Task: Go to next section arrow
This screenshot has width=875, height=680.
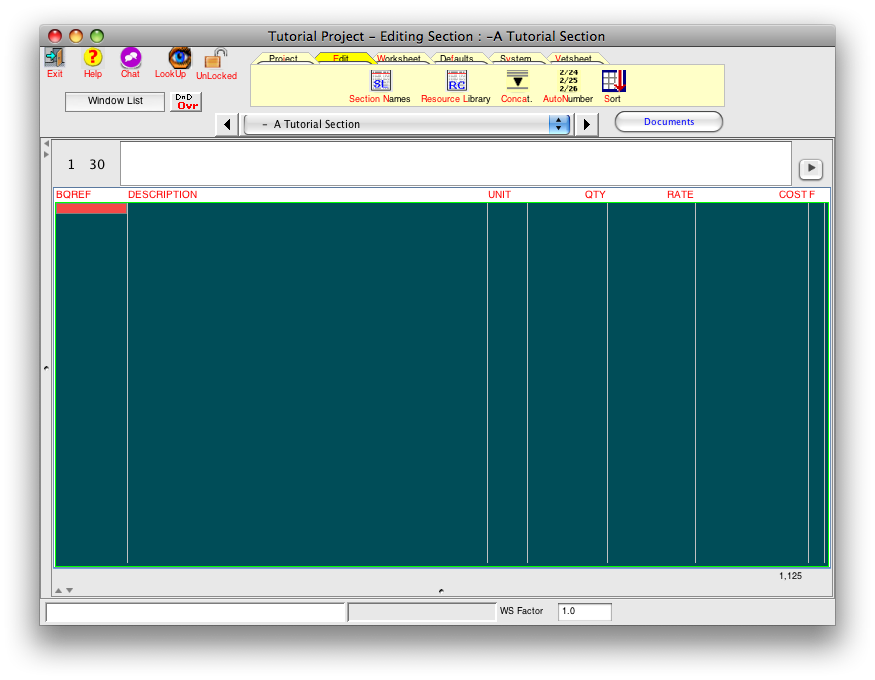Action: tap(586, 124)
